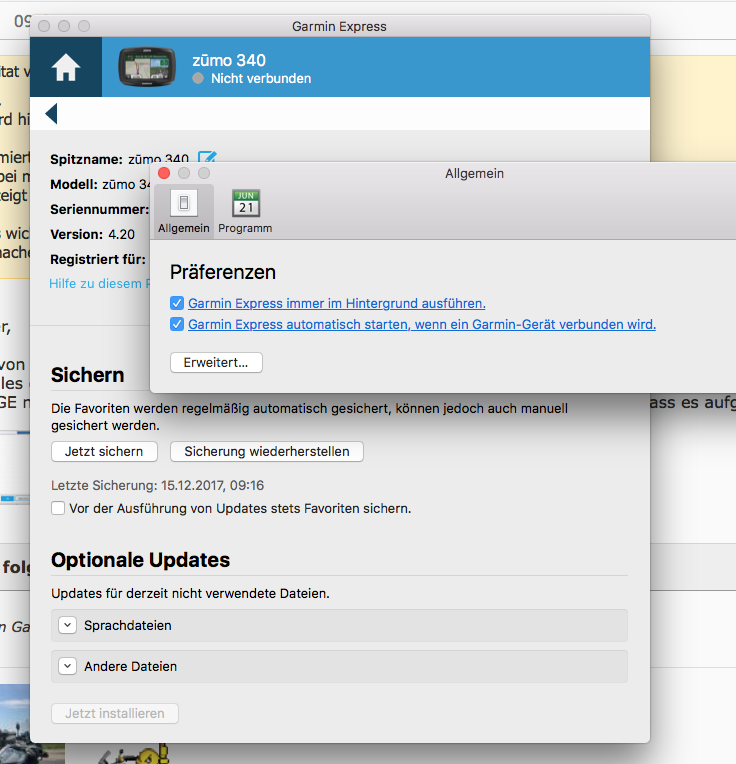
Task: Close the Allgemein preferences window
Action: (x=165, y=173)
